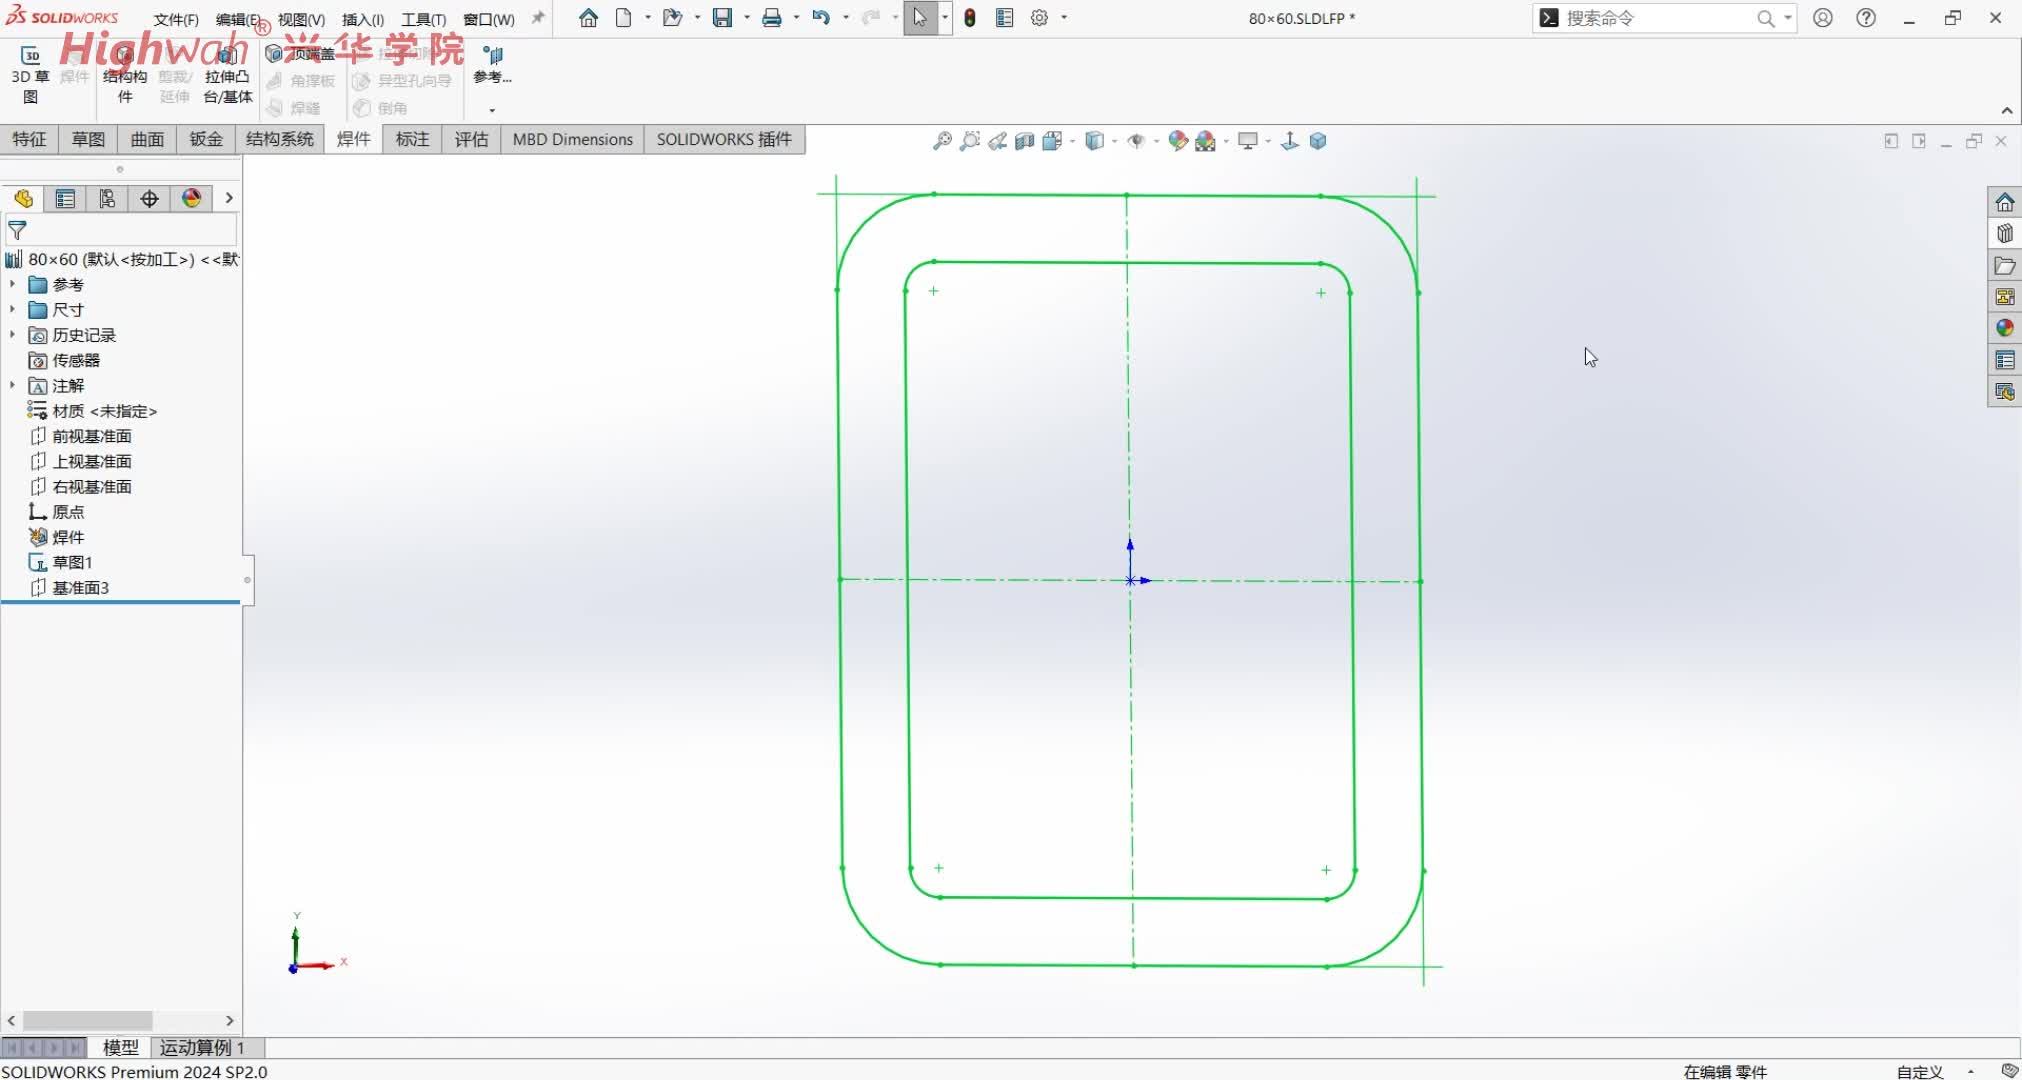Click the Rebuild traffic light icon

[970, 18]
